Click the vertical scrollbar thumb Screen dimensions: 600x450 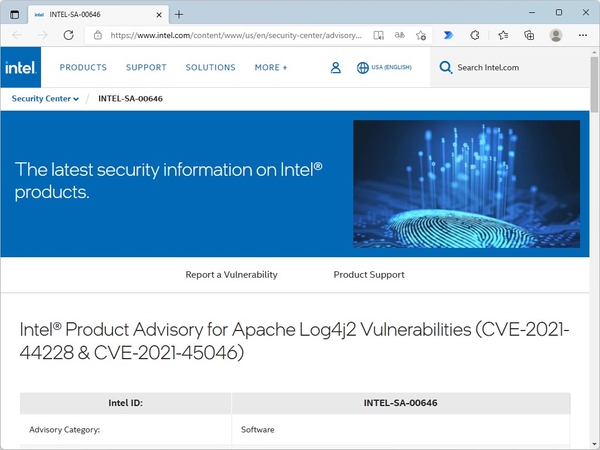click(594, 84)
